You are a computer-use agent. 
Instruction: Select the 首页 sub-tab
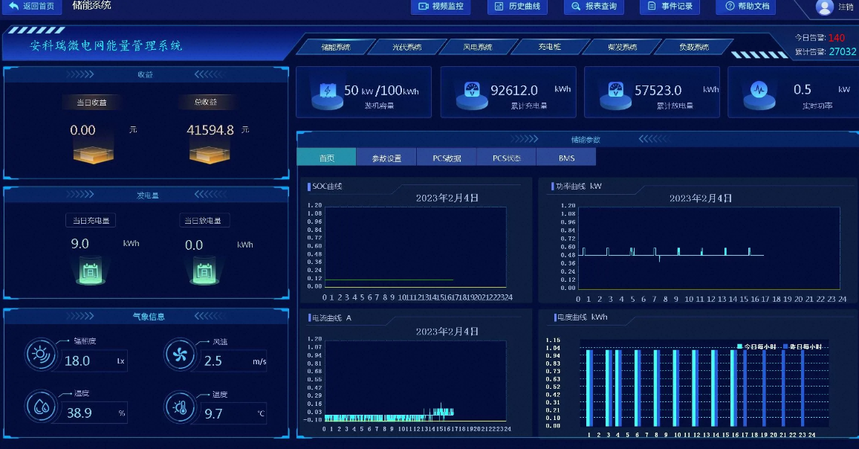coord(327,157)
